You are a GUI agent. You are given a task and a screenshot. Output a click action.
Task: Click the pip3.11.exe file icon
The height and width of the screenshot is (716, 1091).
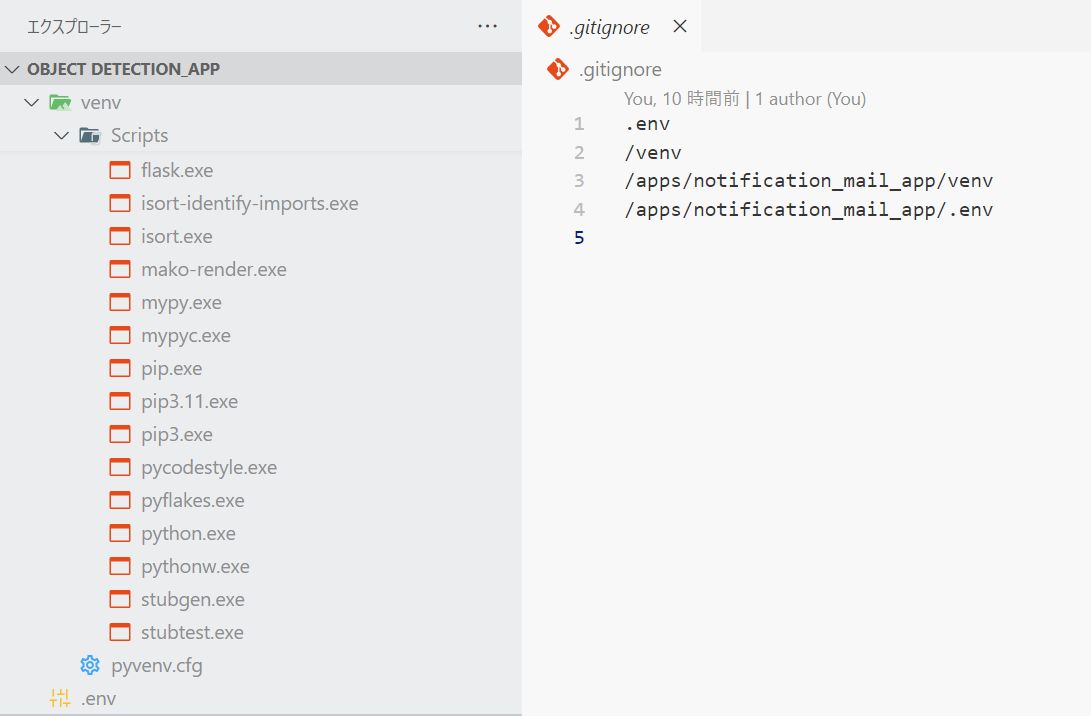coord(120,401)
